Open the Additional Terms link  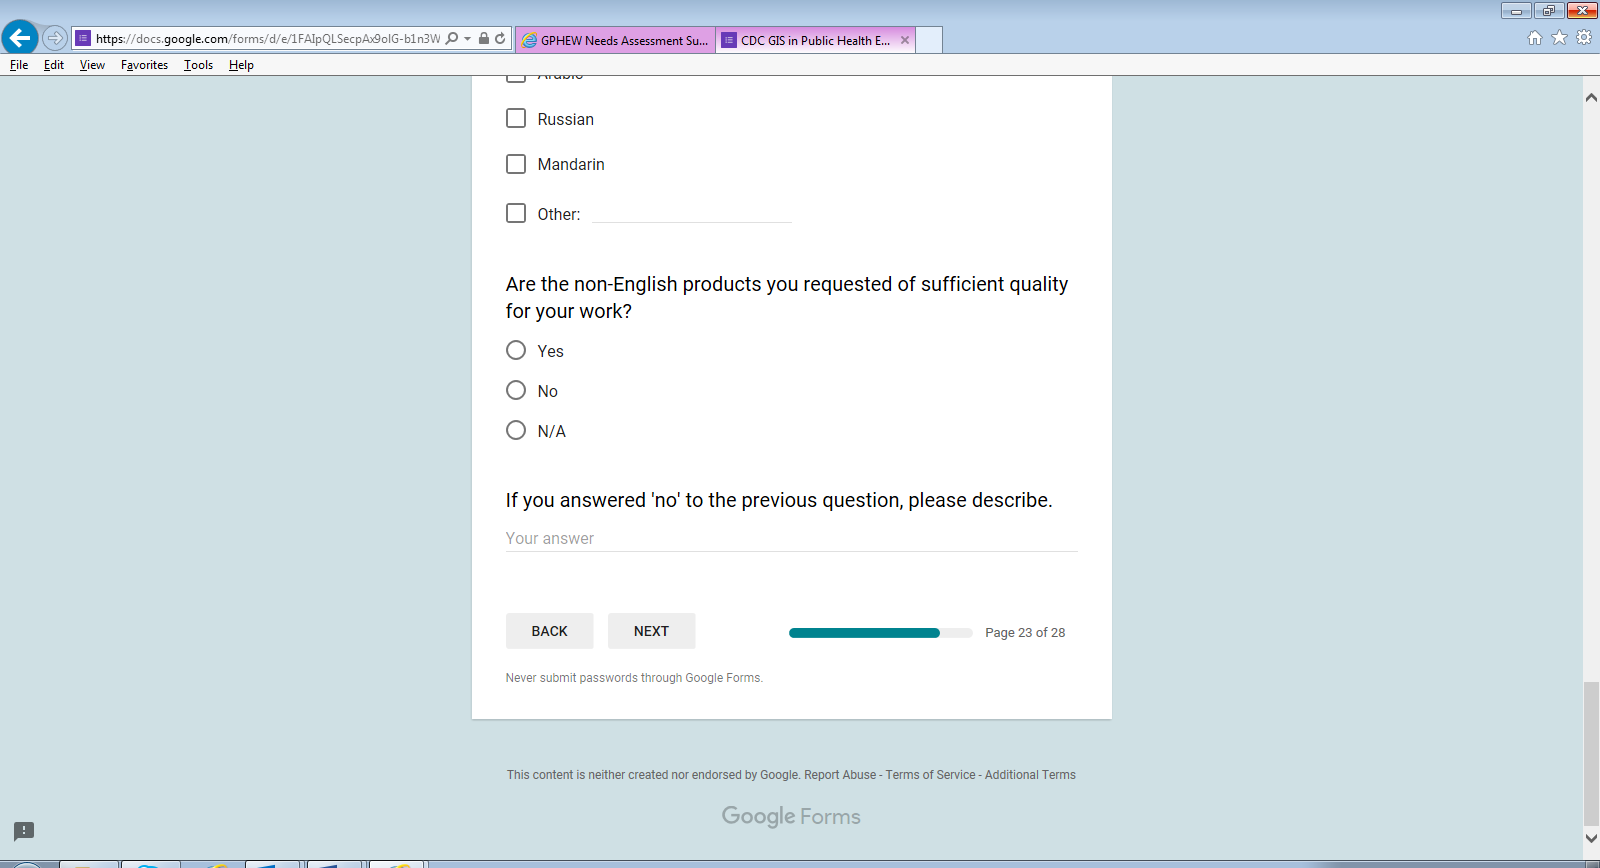tap(1030, 775)
